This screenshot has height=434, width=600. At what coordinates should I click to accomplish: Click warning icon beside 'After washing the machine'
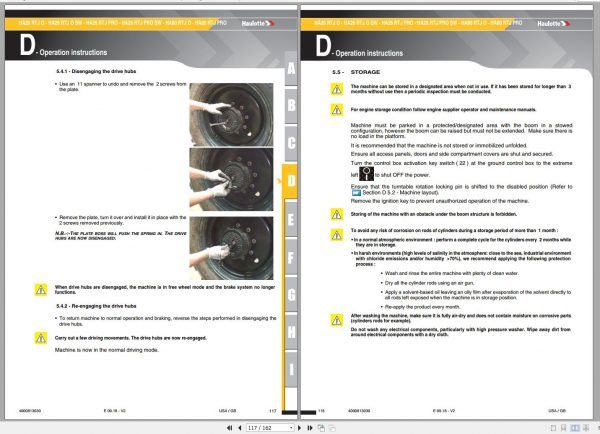(337, 320)
